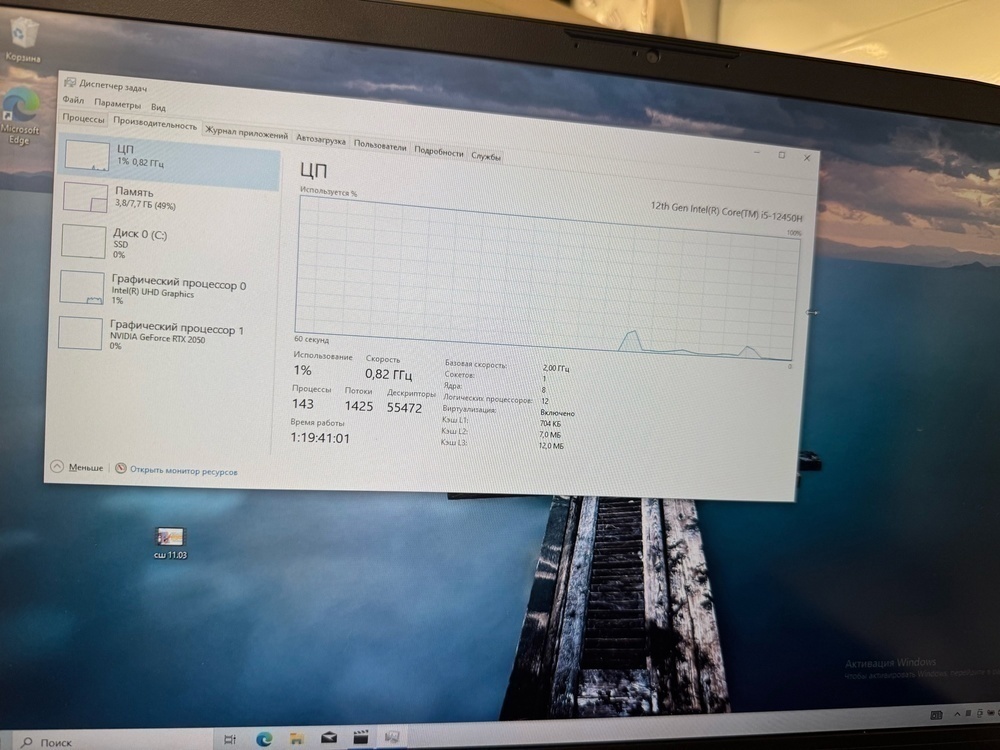Click the Диск 0 mini graph thumbnail
1000x750 pixels.
[84, 242]
